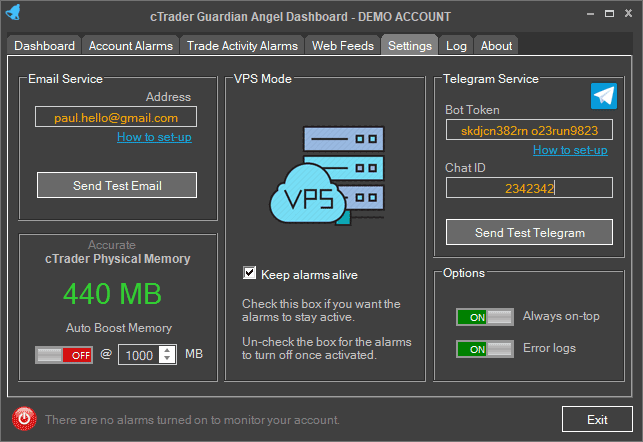Open the Dashboard tab
Image resolution: width=643 pixels, height=442 pixels.
(44, 46)
